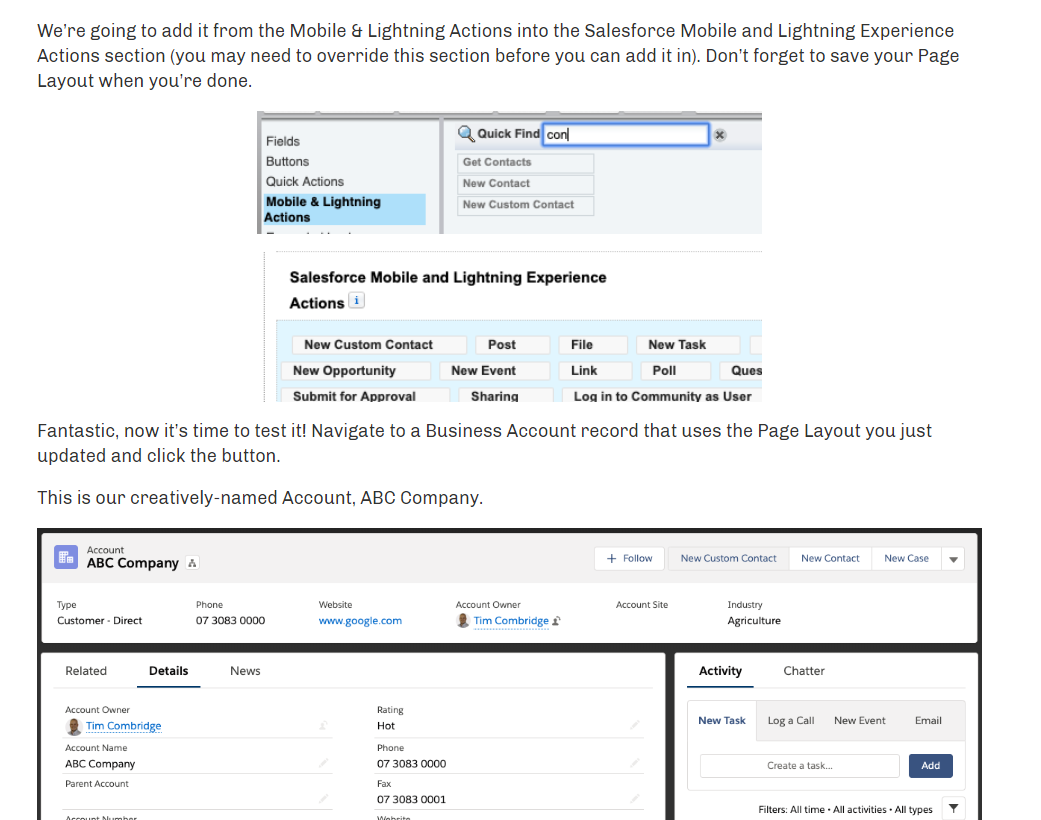
Task: Click the Quick Find input field
Action: 625,134
